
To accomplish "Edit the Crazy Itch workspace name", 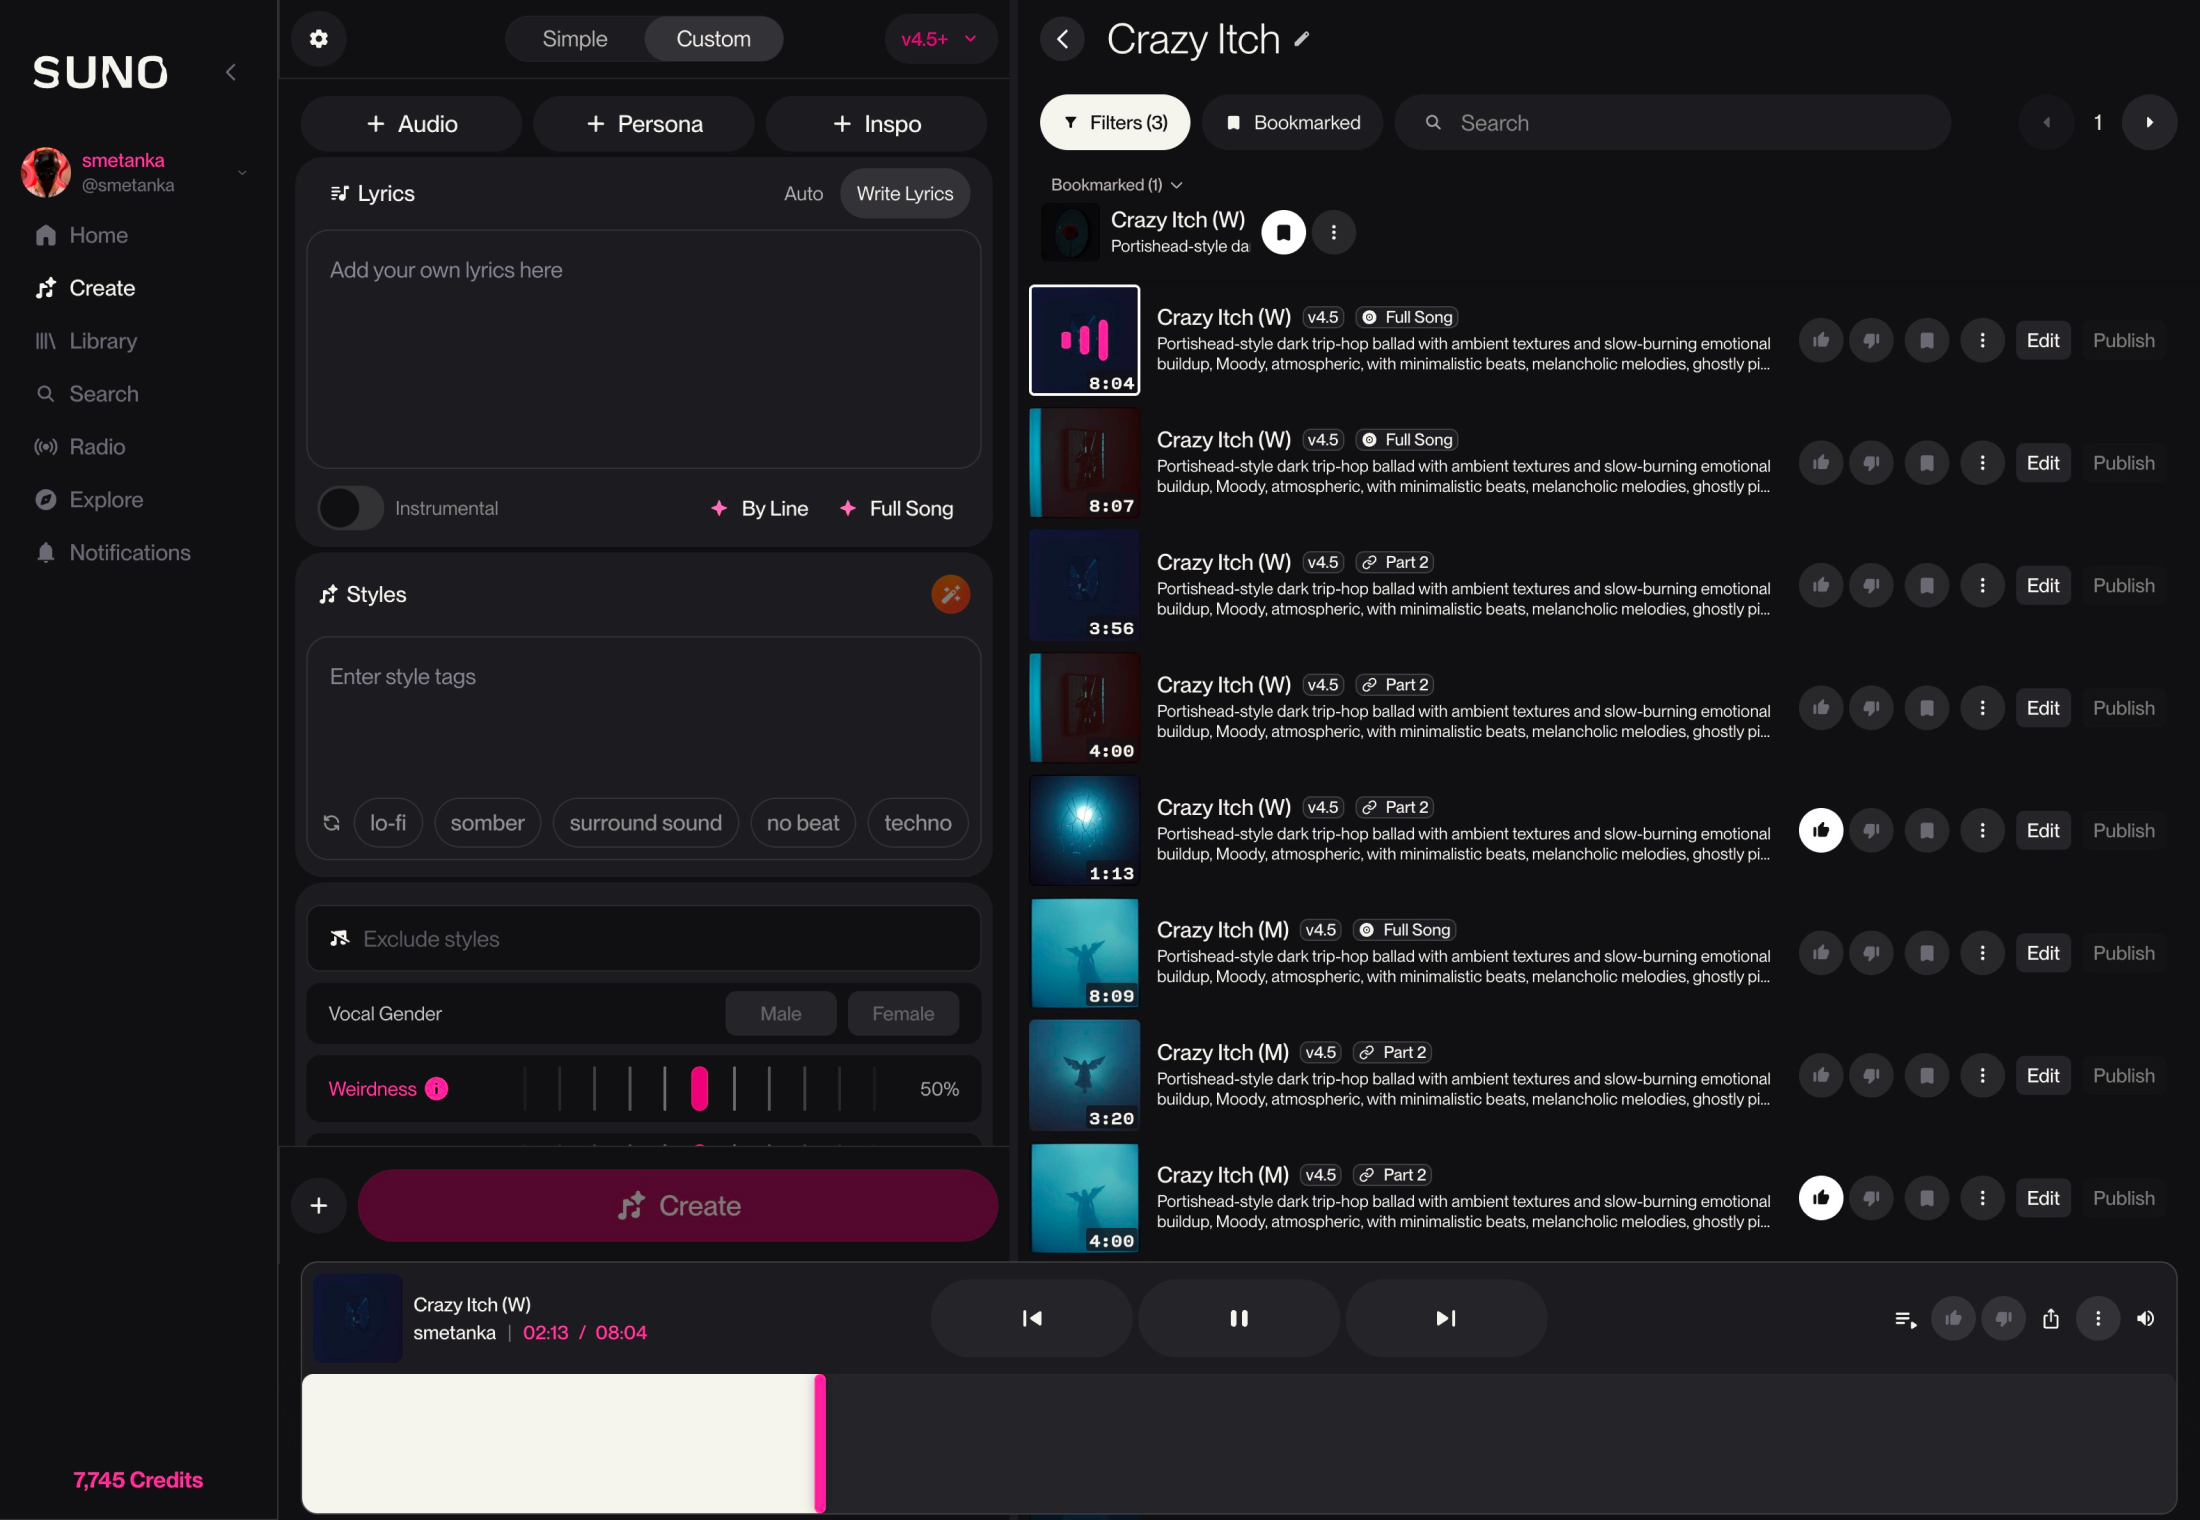I will [1302, 40].
